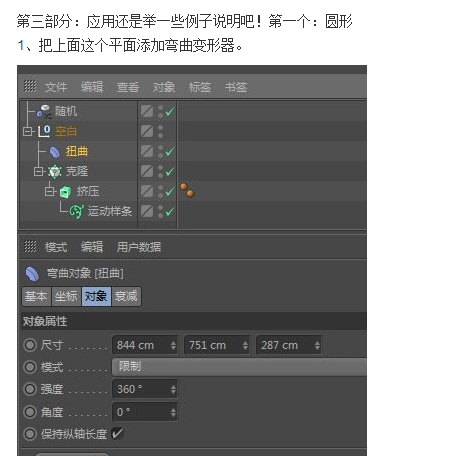Click the animation circle beside 角度
460x456 pixels.
[30, 412]
